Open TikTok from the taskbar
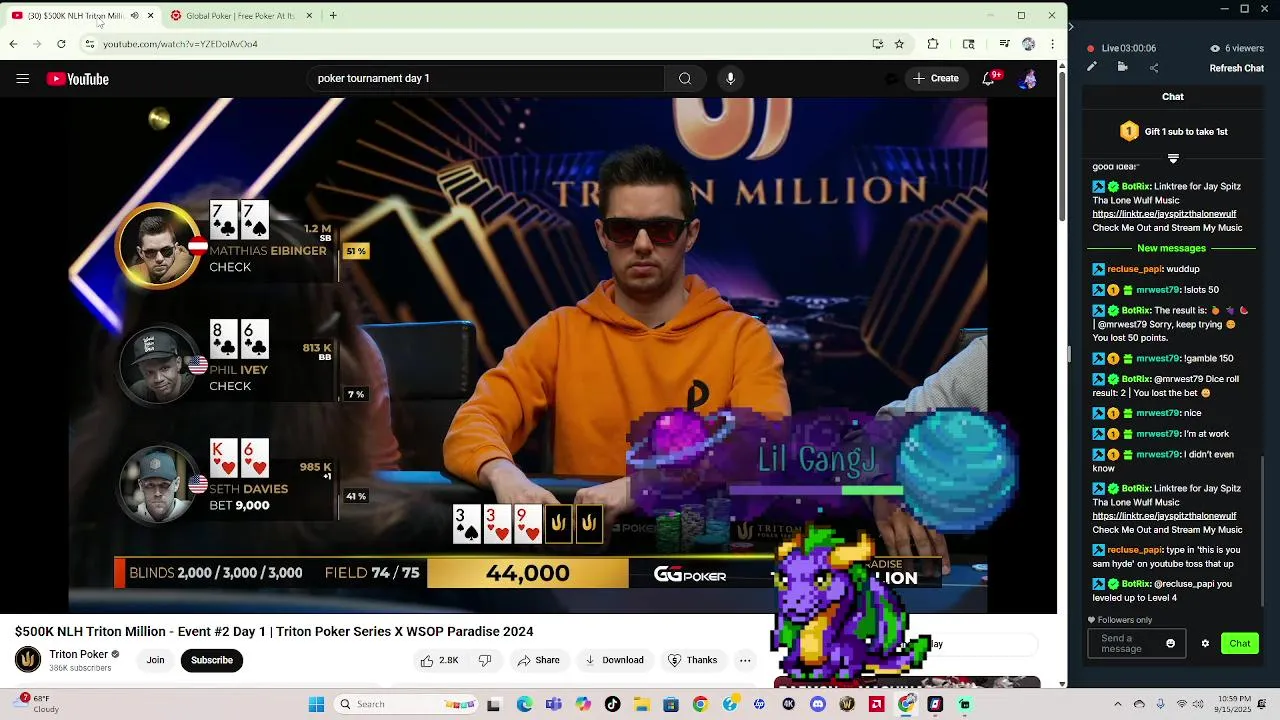Screen dimensions: 1280x720 tap(612, 704)
